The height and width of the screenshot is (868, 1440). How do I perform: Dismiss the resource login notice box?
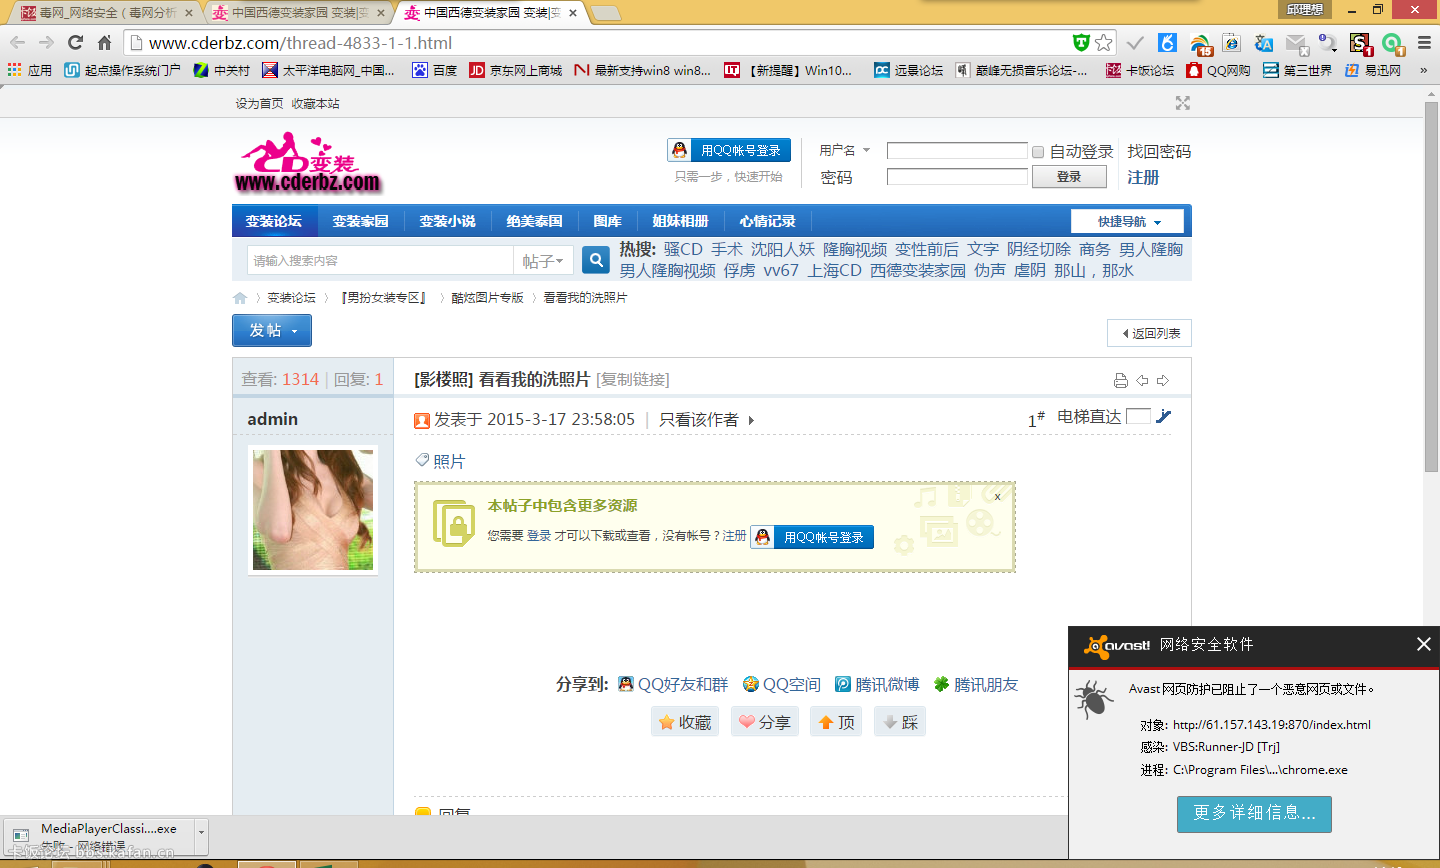(x=997, y=496)
